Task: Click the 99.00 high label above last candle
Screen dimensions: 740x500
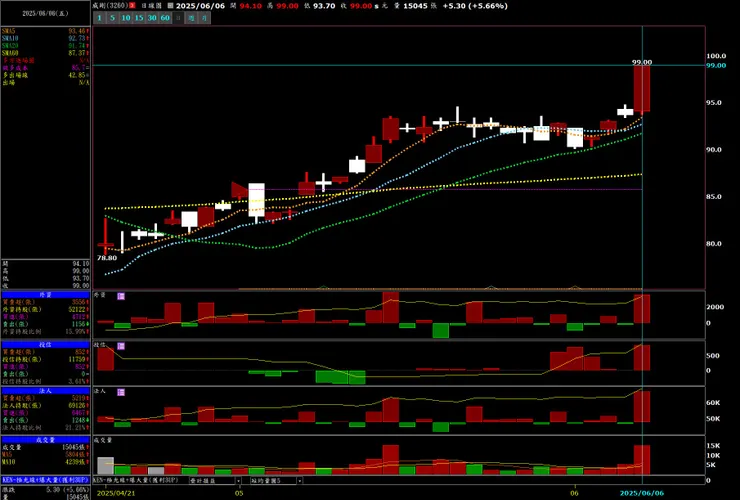Action: coord(642,62)
